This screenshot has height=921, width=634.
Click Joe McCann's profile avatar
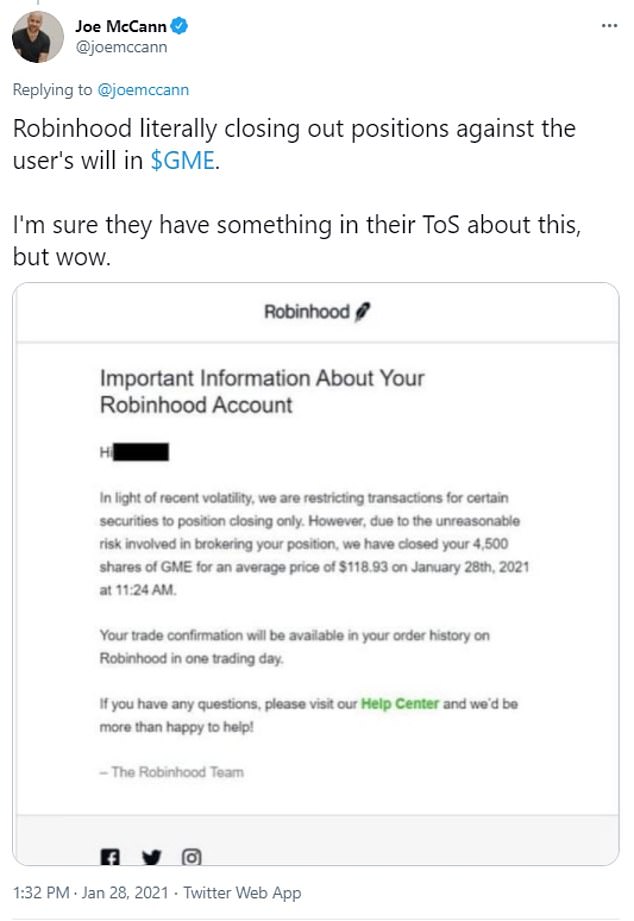pyautogui.click(x=37, y=36)
